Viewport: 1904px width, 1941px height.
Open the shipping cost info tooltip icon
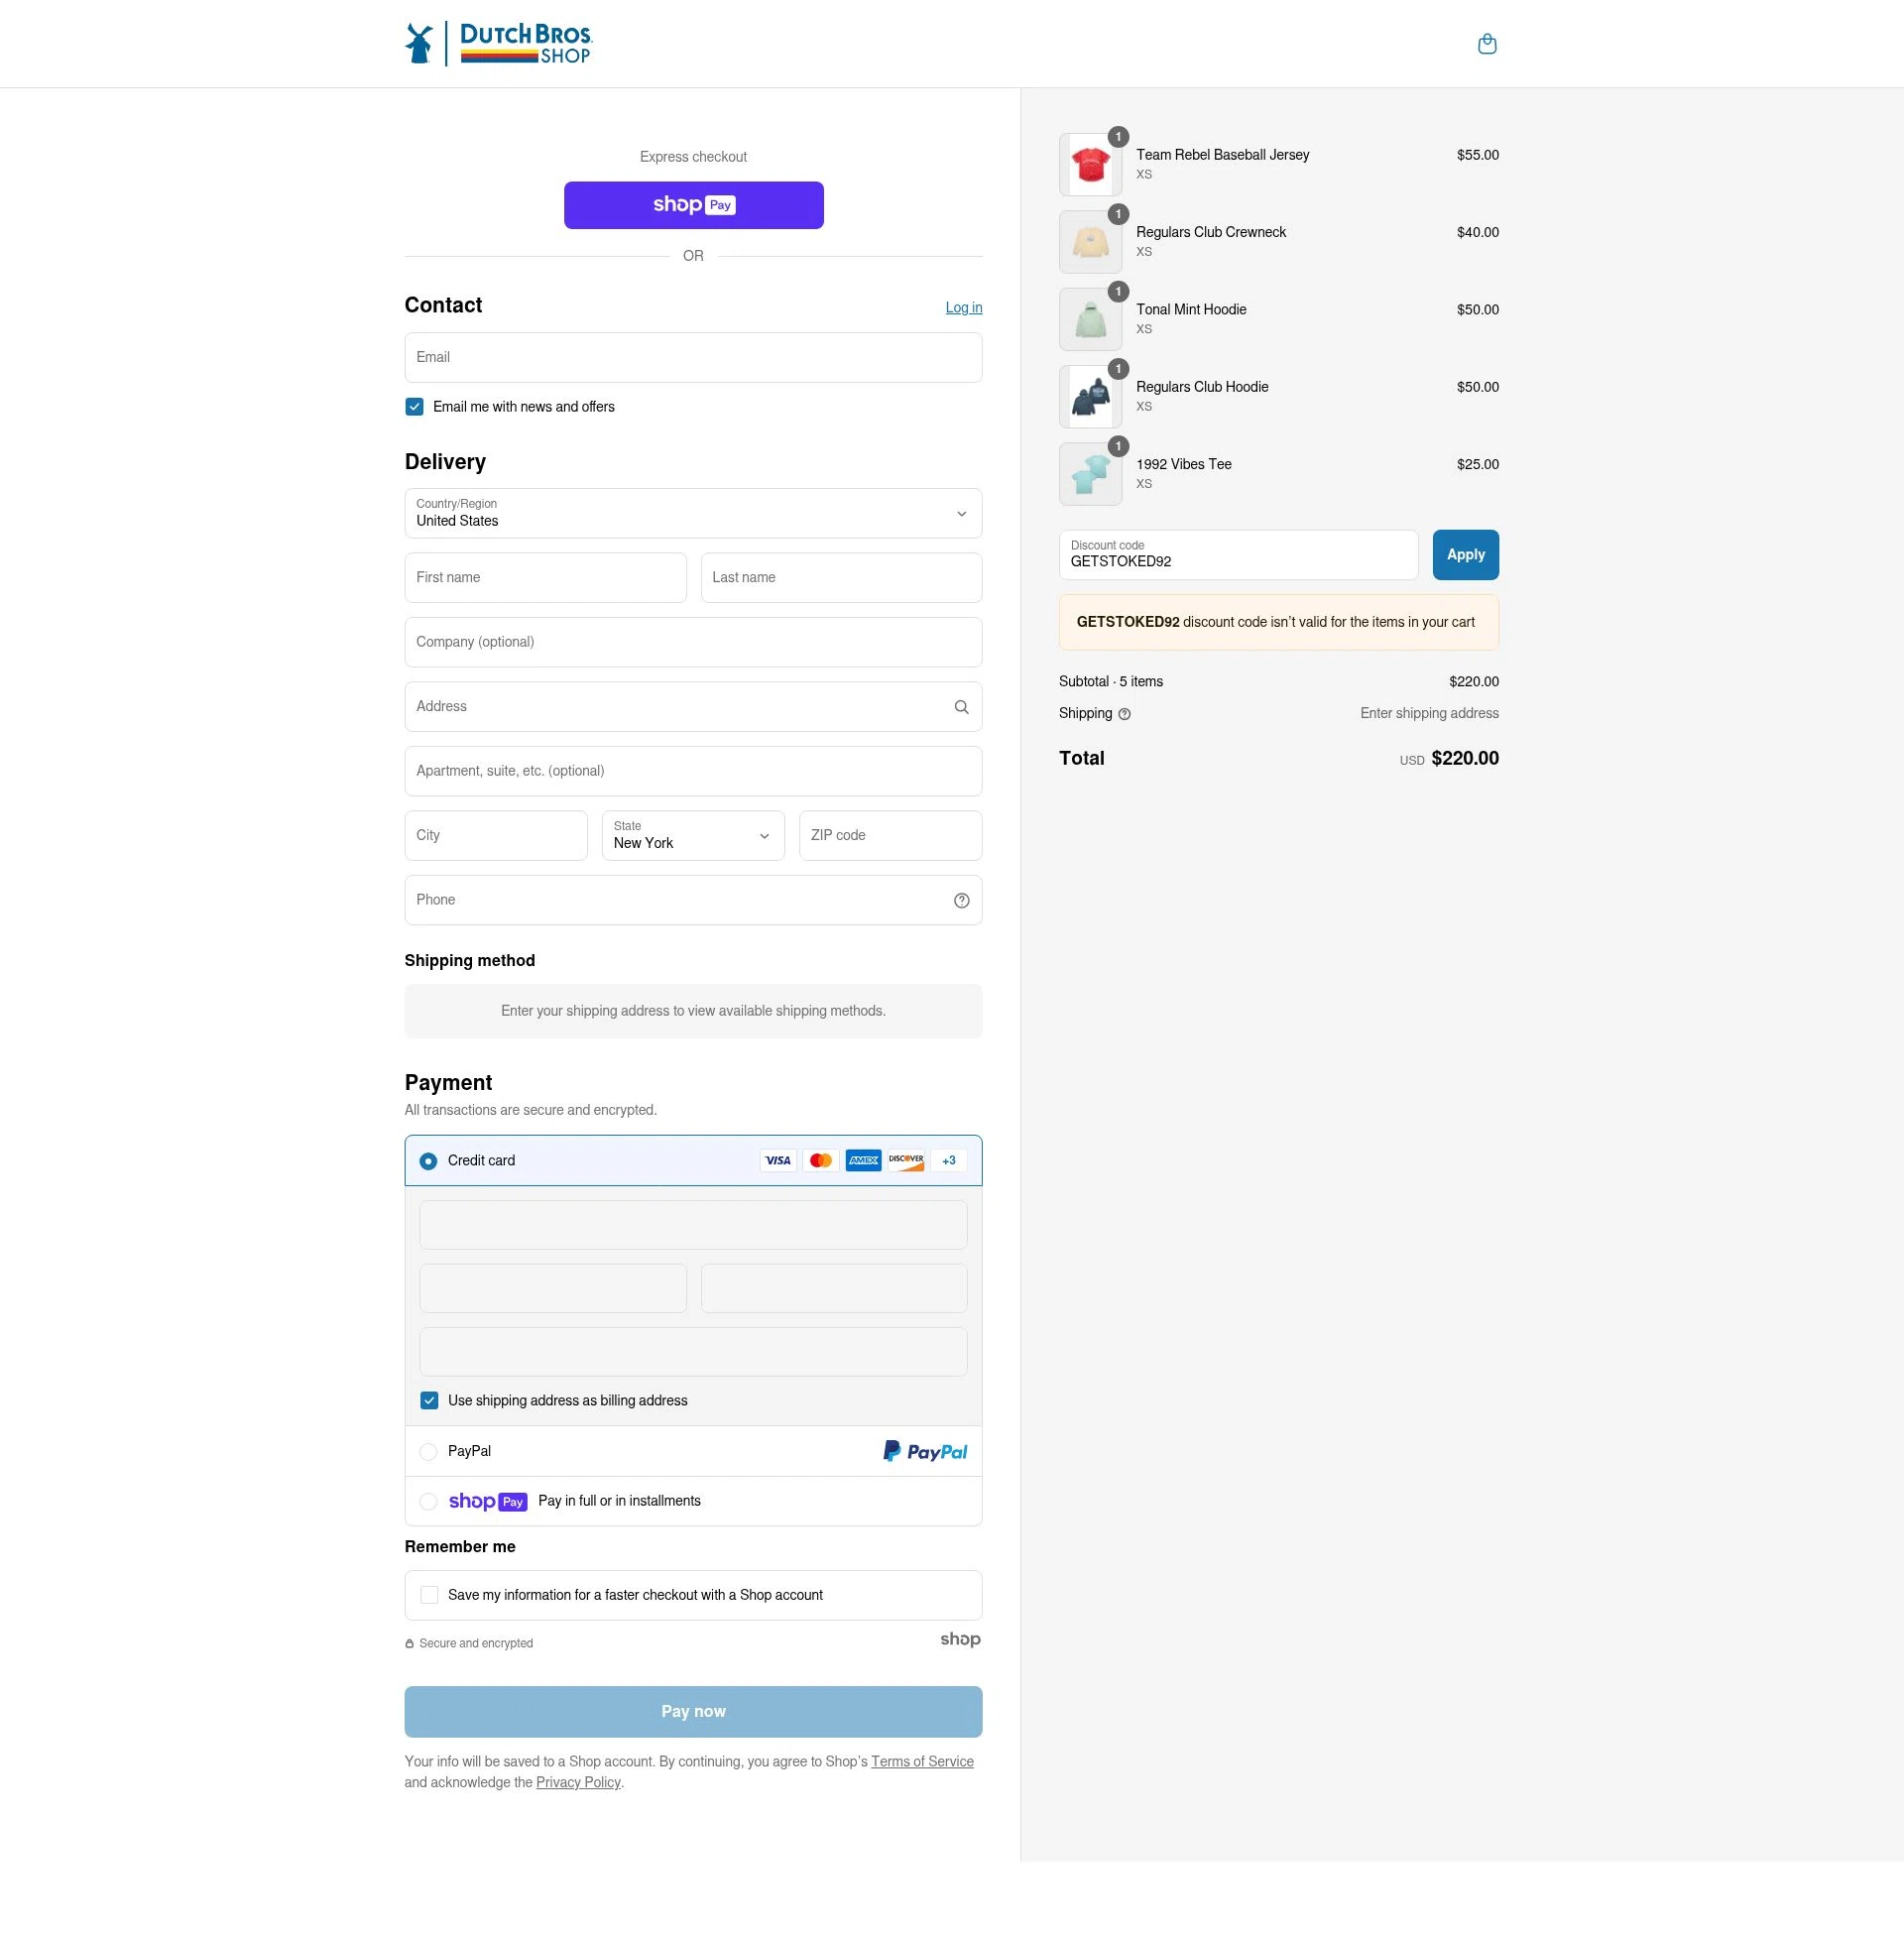[1123, 713]
